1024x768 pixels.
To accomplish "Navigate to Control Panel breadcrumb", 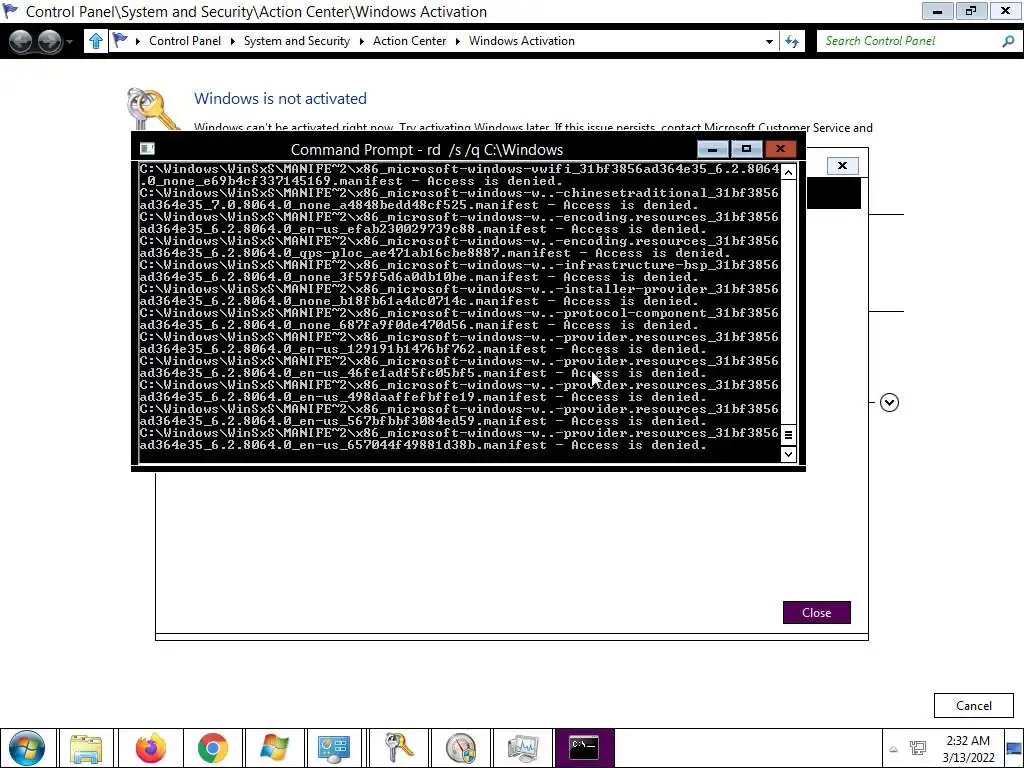I will click(185, 40).
